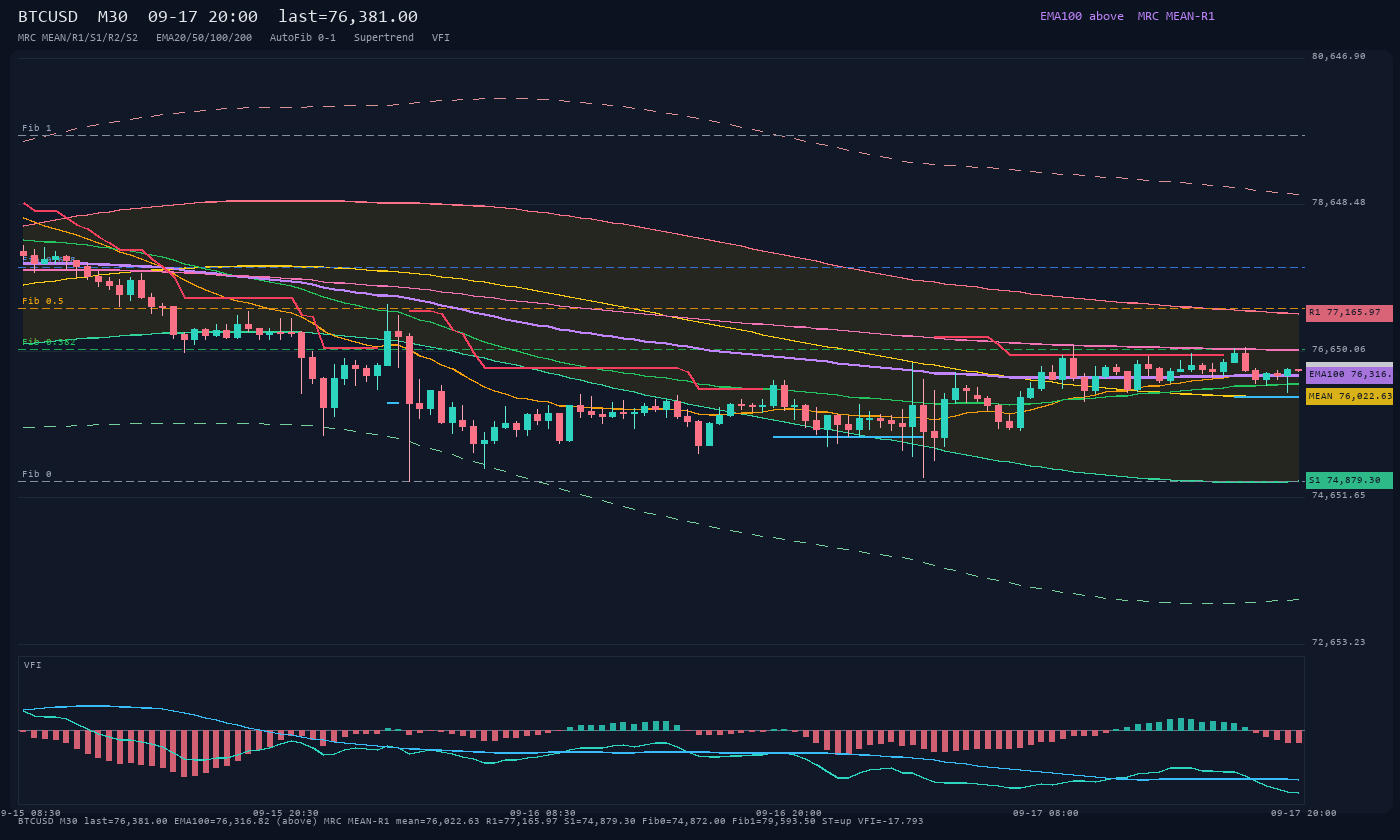The width and height of the screenshot is (1400, 840).
Task: Select the 72,653.23 price axis label
Action: [x=1338, y=642]
